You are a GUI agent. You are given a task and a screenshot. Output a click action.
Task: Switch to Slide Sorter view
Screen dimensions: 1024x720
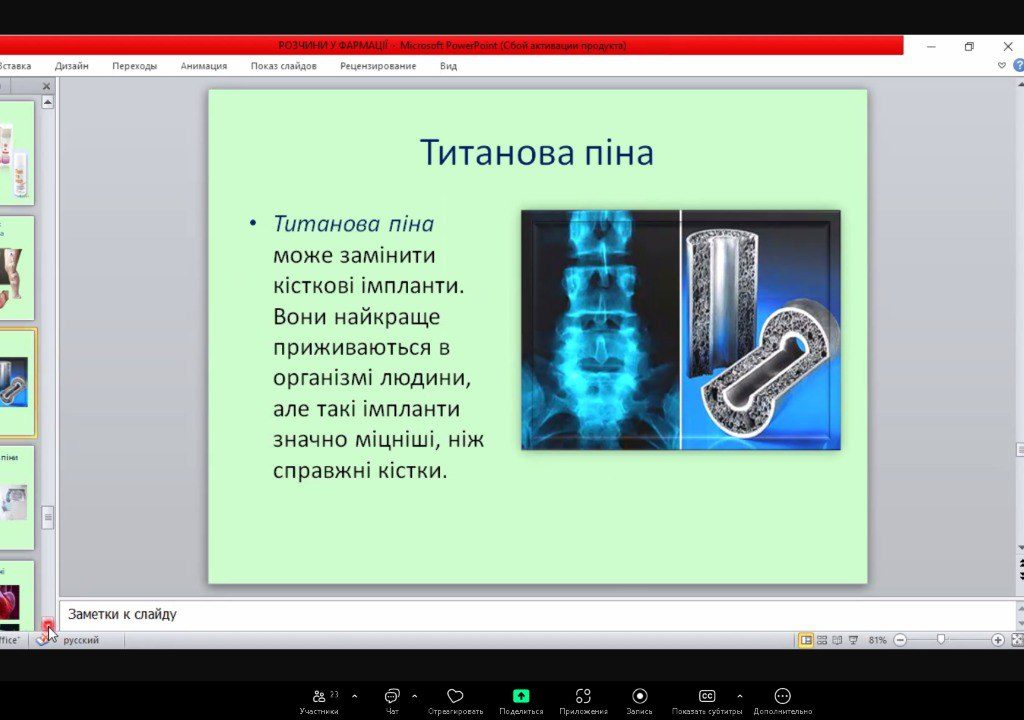click(x=822, y=640)
